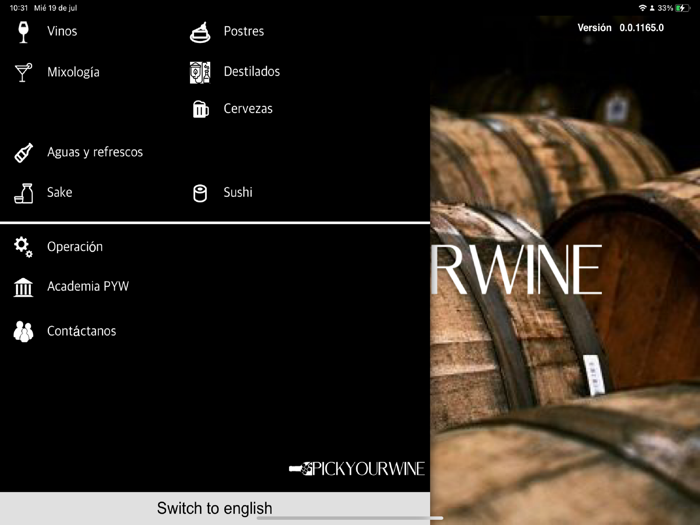Viewport: 700px width, 525px height.
Task: Open the Vinos menu entry
Action: [x=62, y=31]
